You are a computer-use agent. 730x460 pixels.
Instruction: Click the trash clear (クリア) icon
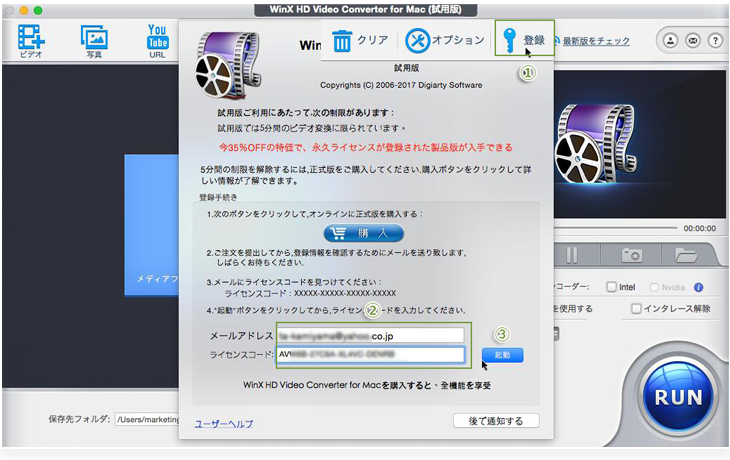[342, 41]
